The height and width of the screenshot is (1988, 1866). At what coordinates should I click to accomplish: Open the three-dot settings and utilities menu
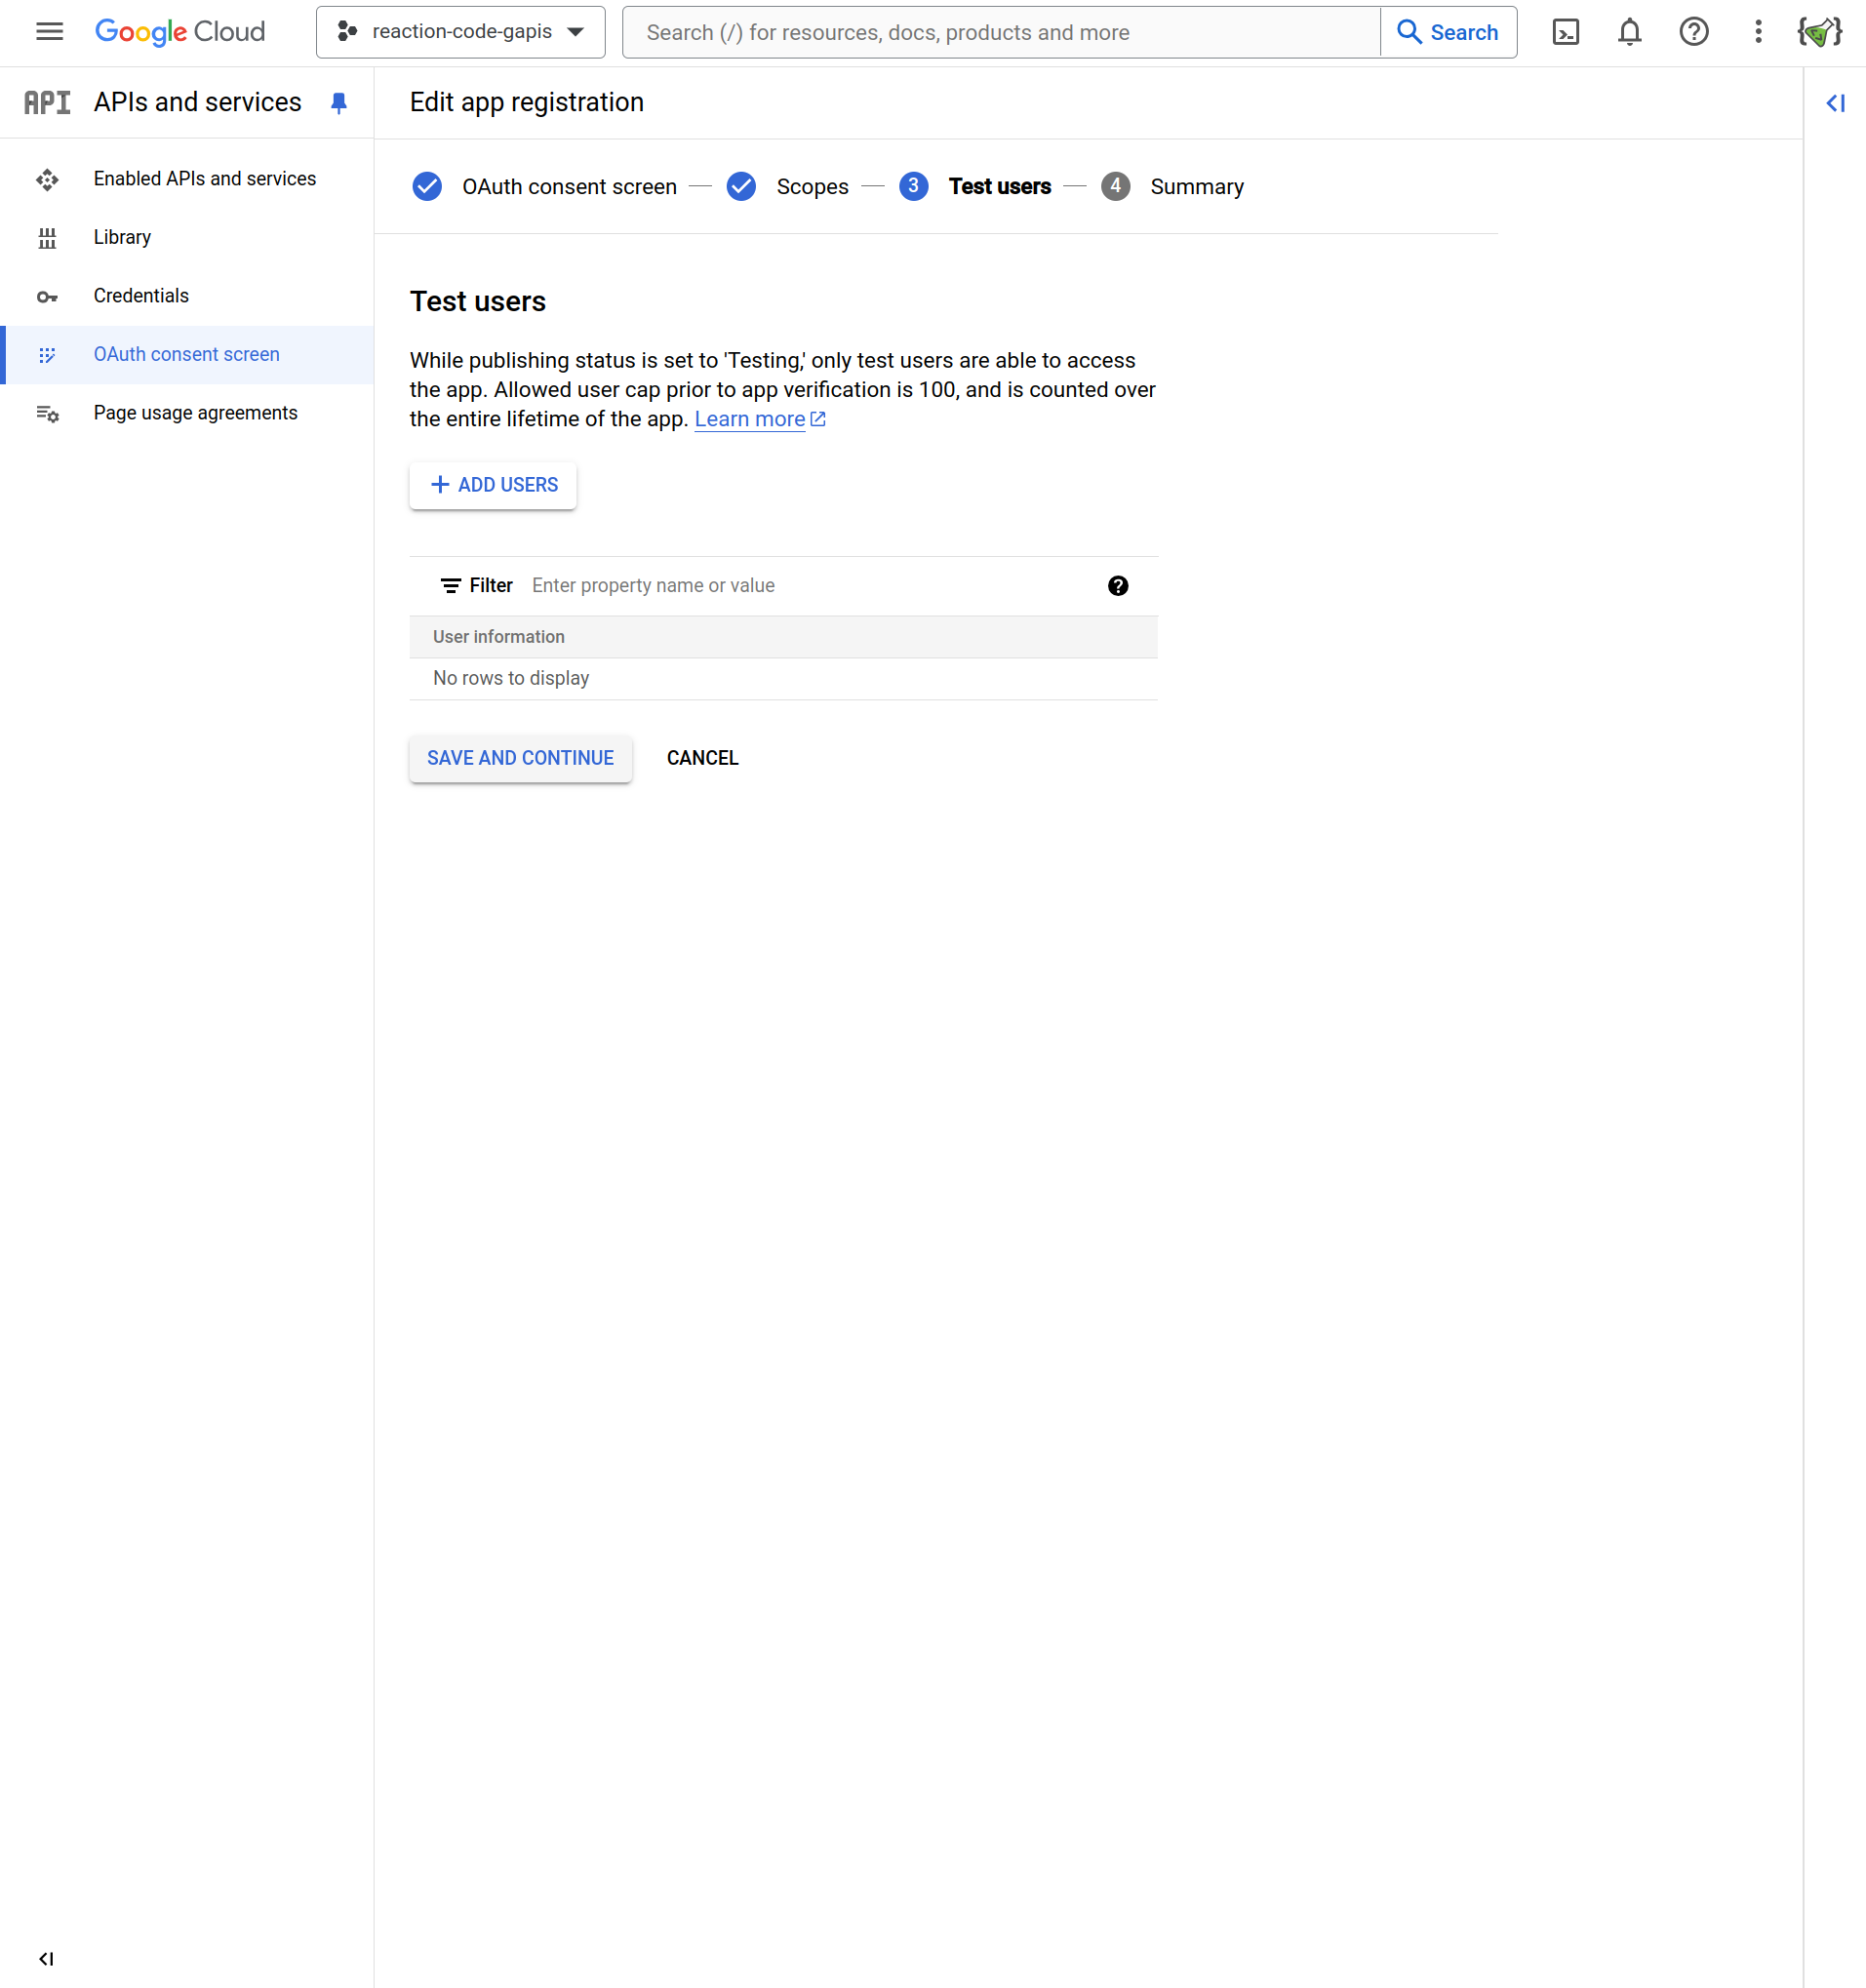point(1757,32)
